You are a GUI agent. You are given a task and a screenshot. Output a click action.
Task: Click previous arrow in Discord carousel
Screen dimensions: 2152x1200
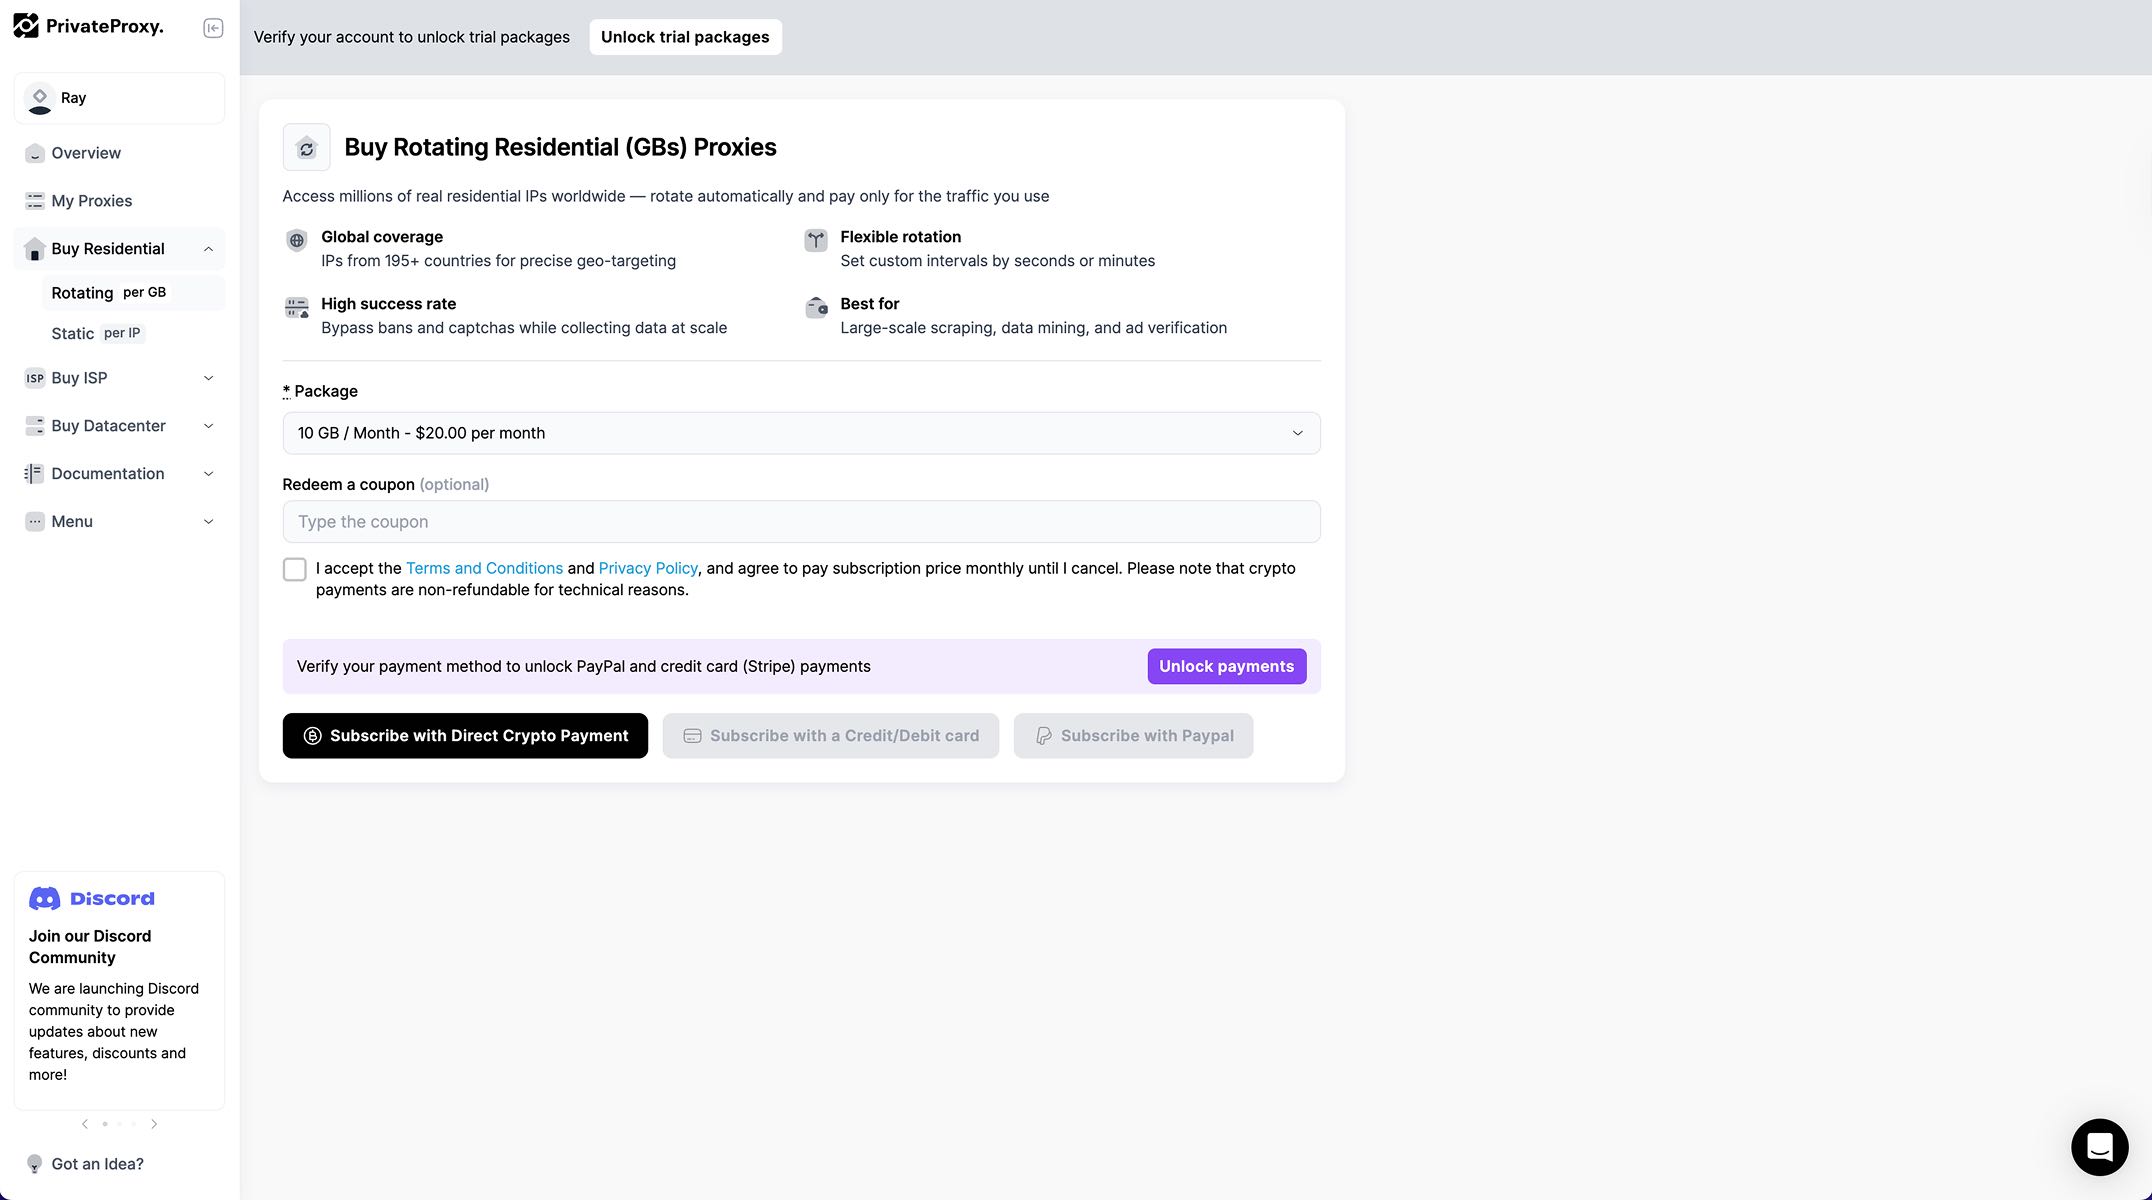[x=85, y=1124]
